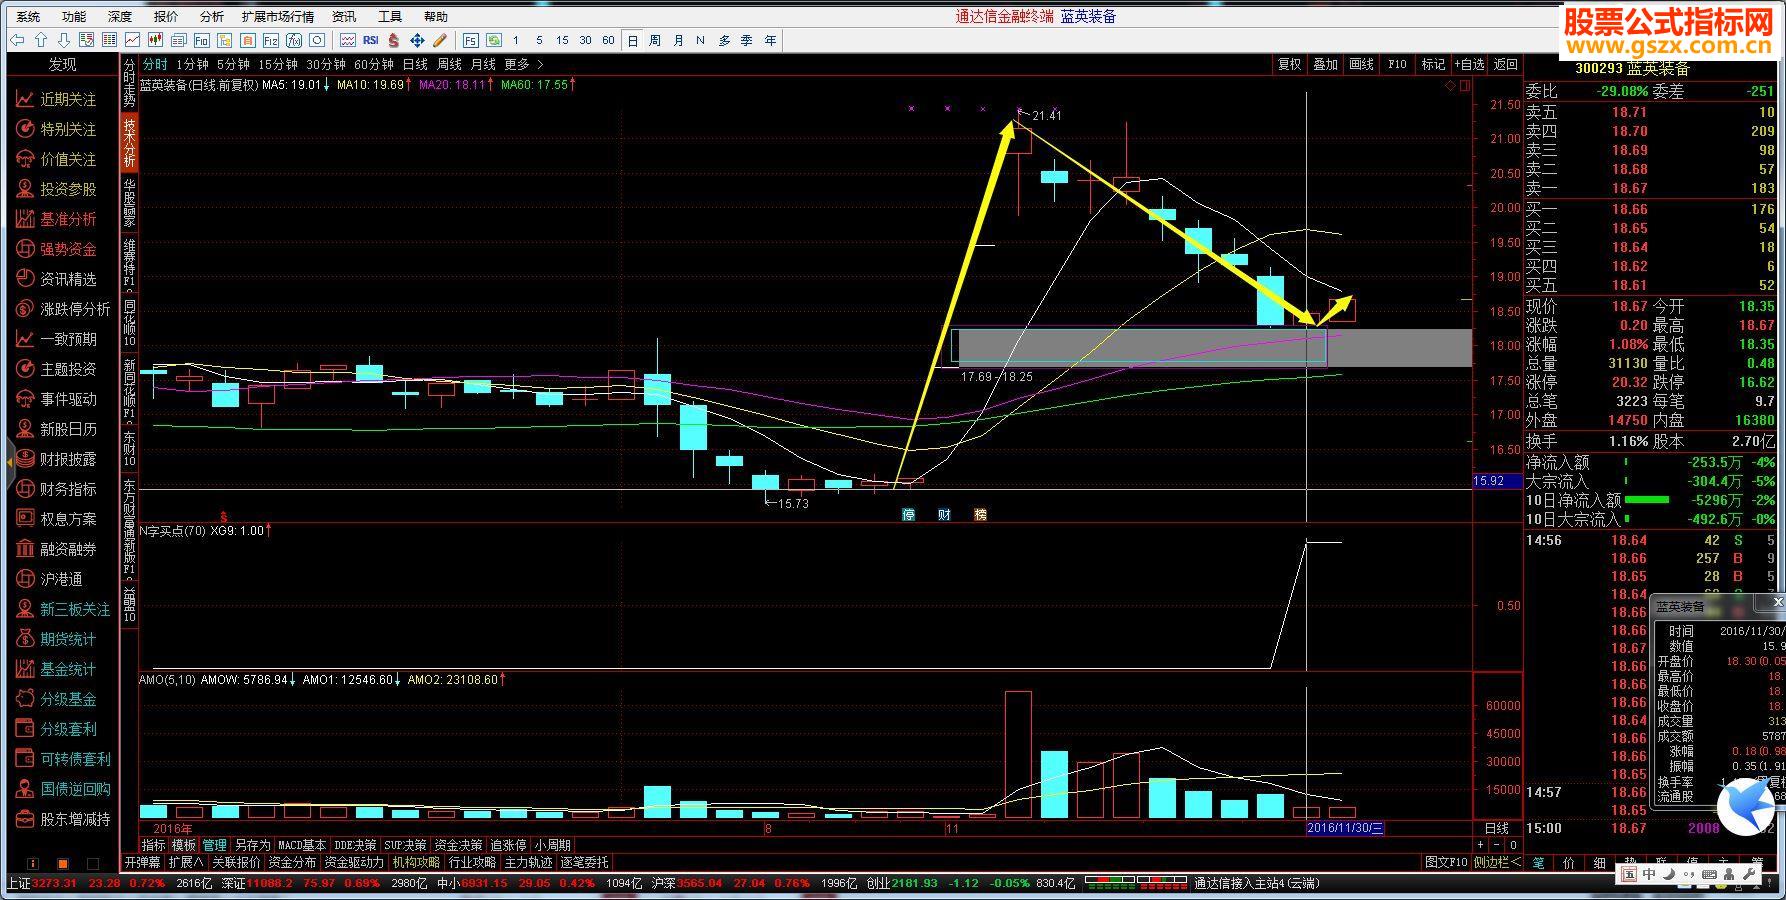This screenshot has width=1786, height=900.
Task: Click the 近期关注 sidebar icon
Action: pos(25,99)
